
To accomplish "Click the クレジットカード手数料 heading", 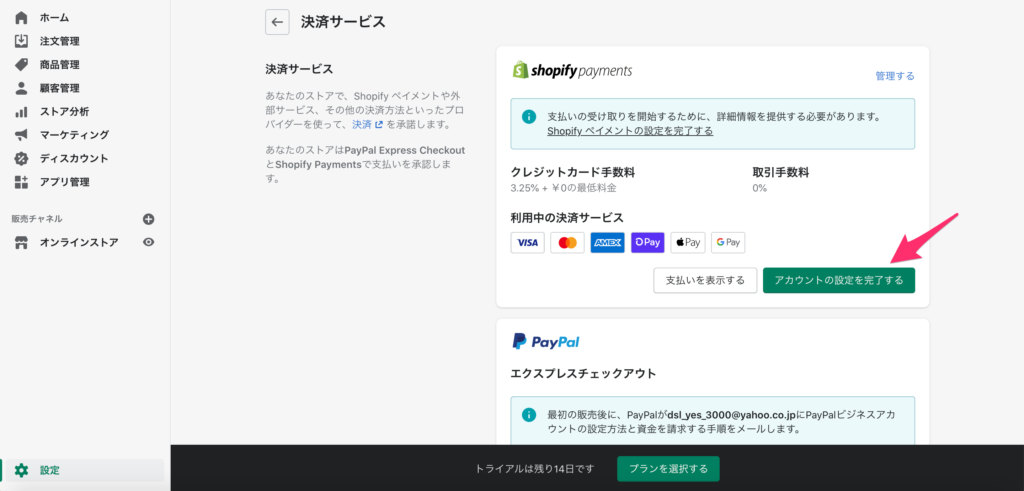I will (573, 173).
